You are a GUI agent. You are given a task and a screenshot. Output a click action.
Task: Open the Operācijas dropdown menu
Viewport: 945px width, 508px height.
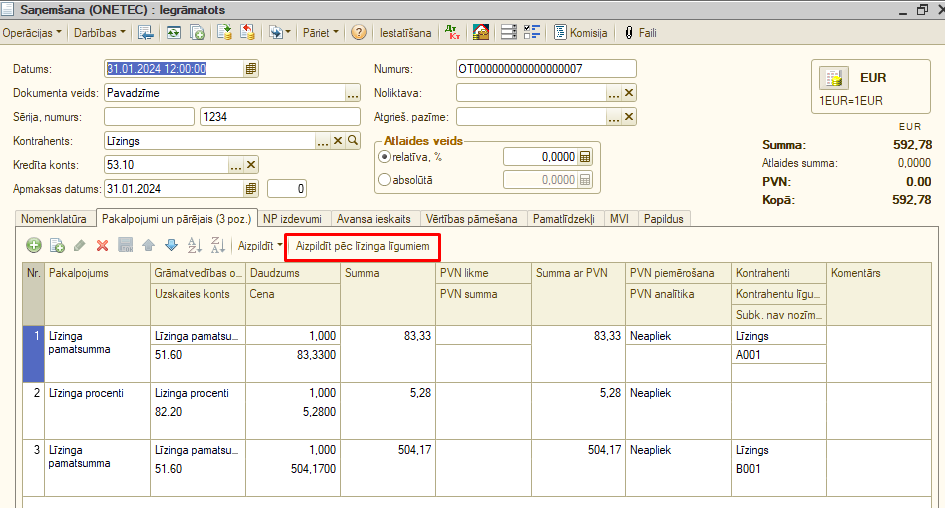pos(32,33)
